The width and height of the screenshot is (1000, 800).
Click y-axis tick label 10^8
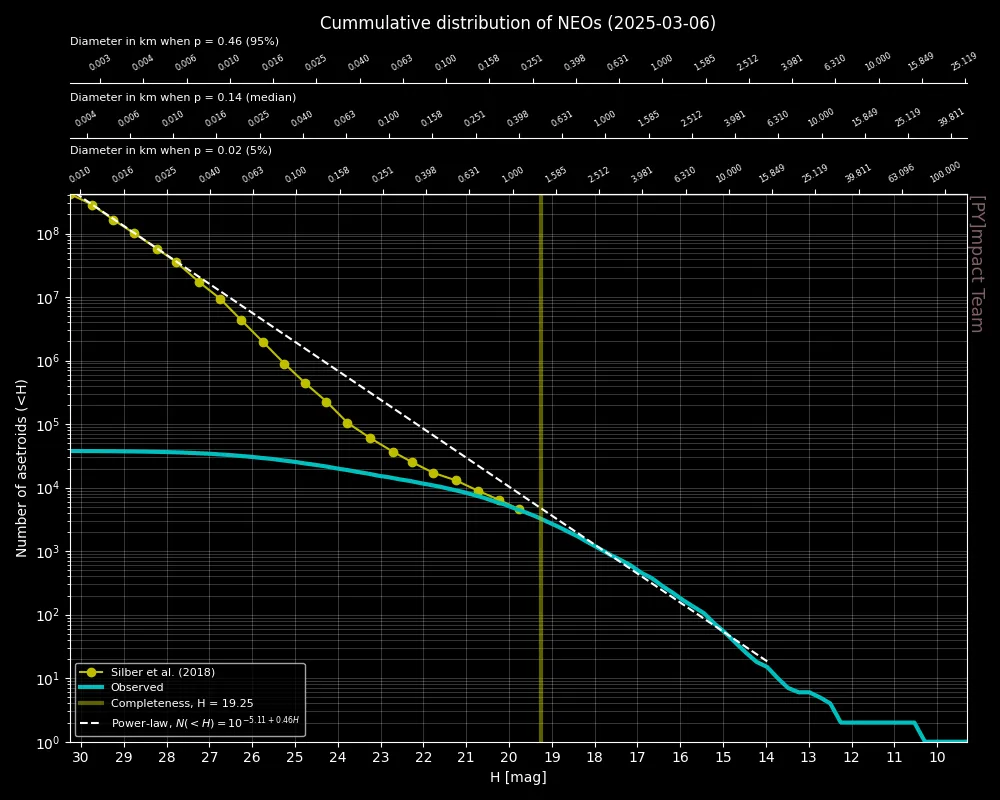(48, 234)
